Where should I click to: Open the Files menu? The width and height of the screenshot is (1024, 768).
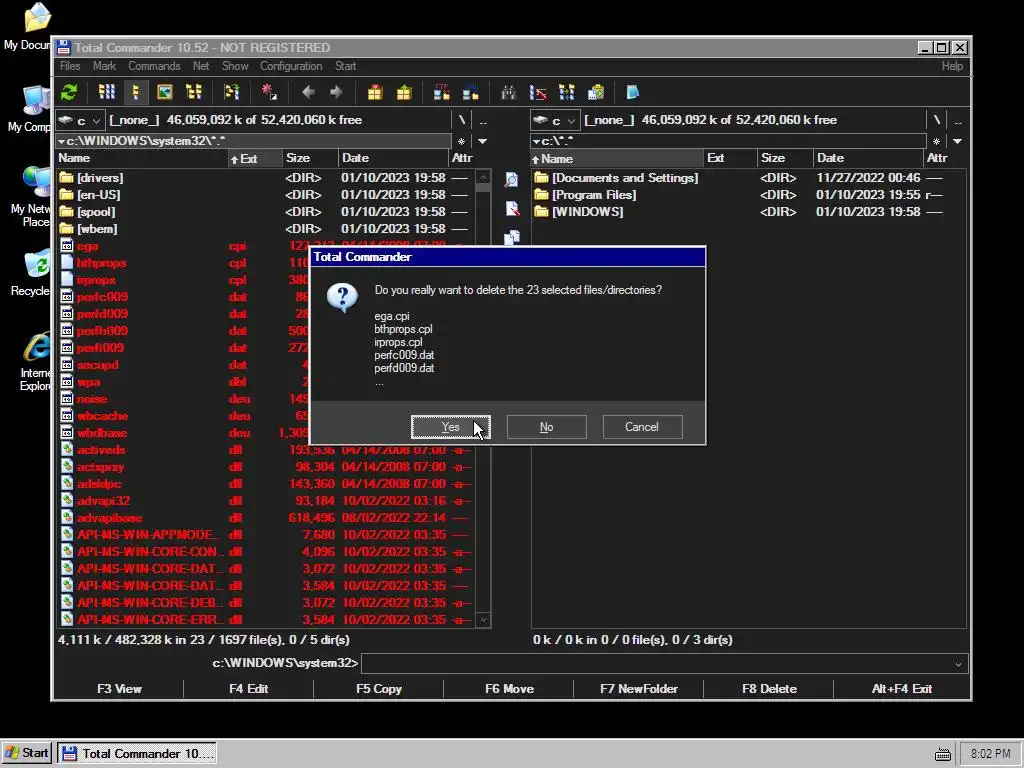[70, 66]
